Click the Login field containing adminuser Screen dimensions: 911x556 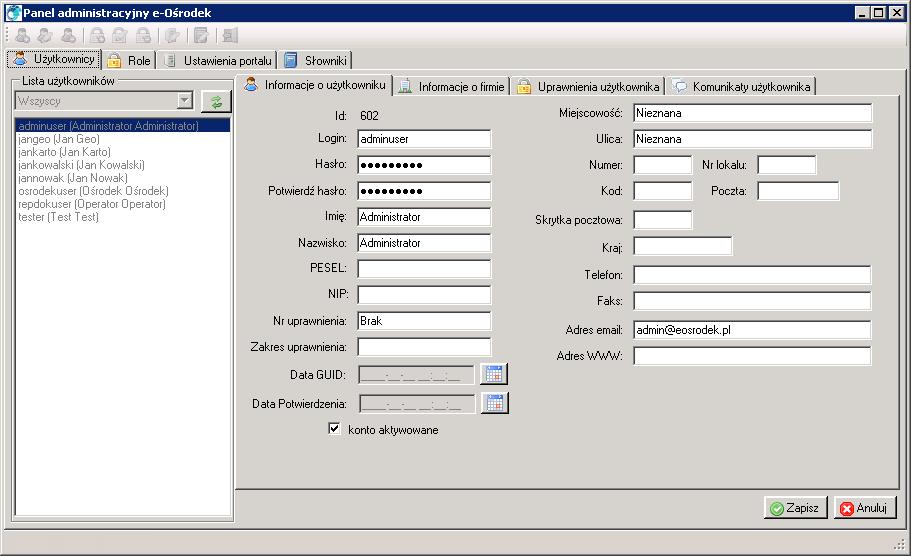coord(424,139)
